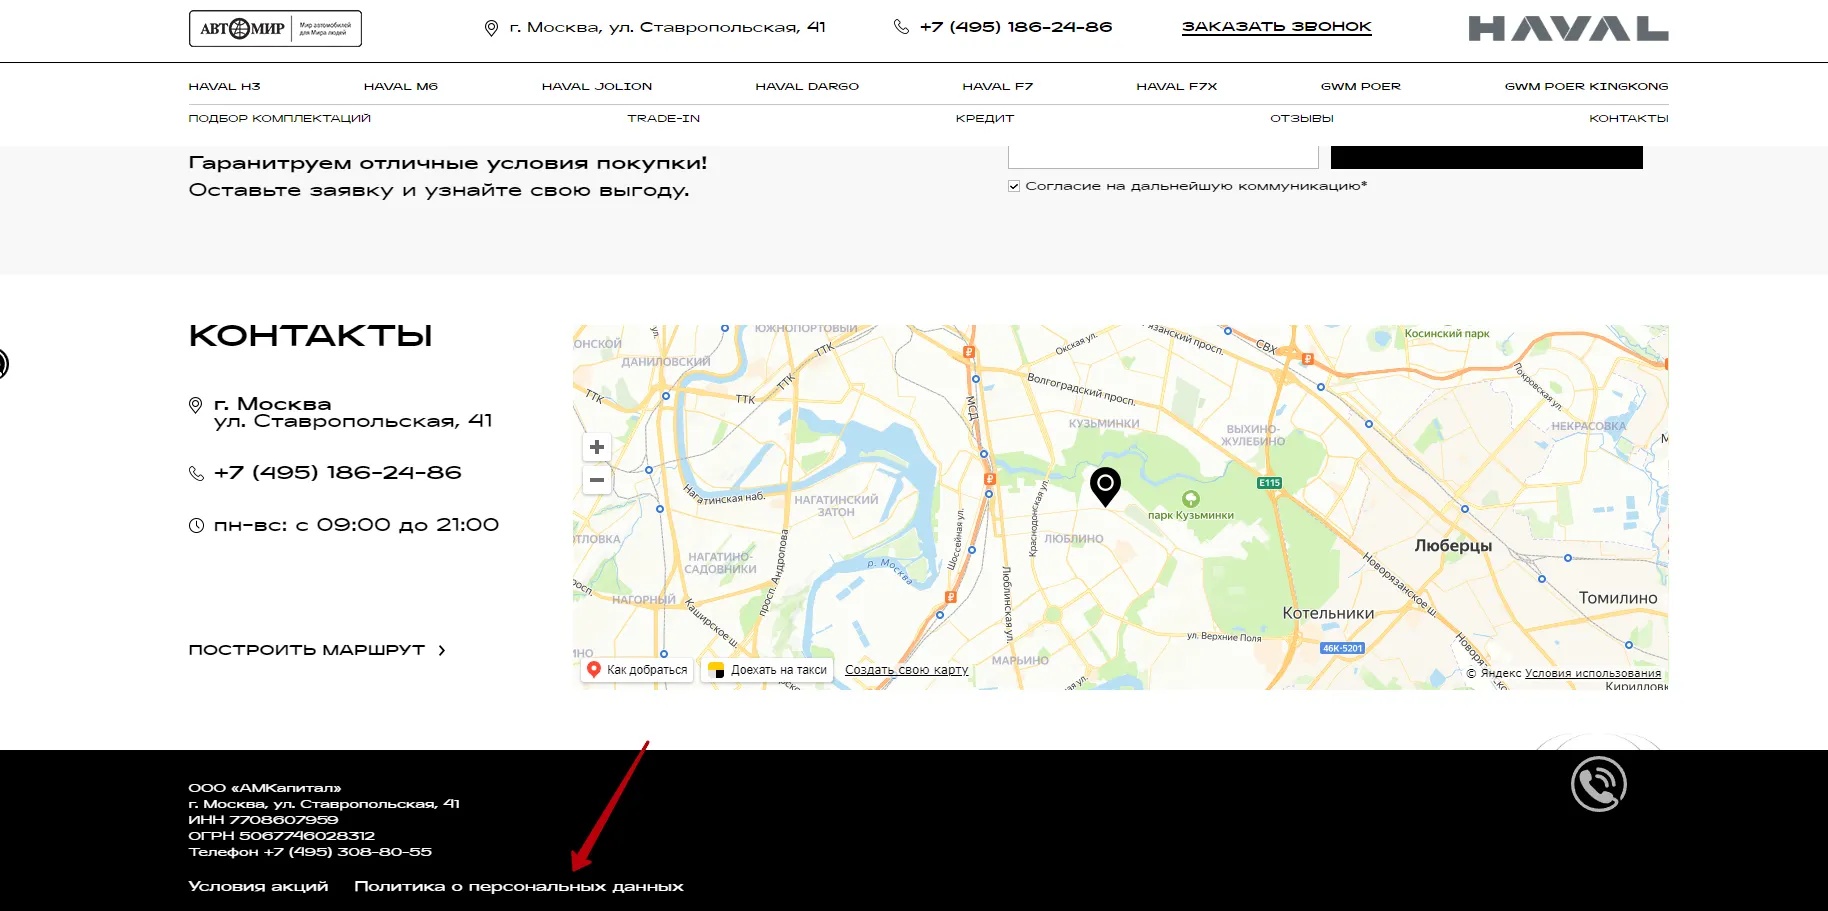The height and width of the screenshot is (911, 1828).
Task: Click the header location pin icon
Action: point(491,28)
